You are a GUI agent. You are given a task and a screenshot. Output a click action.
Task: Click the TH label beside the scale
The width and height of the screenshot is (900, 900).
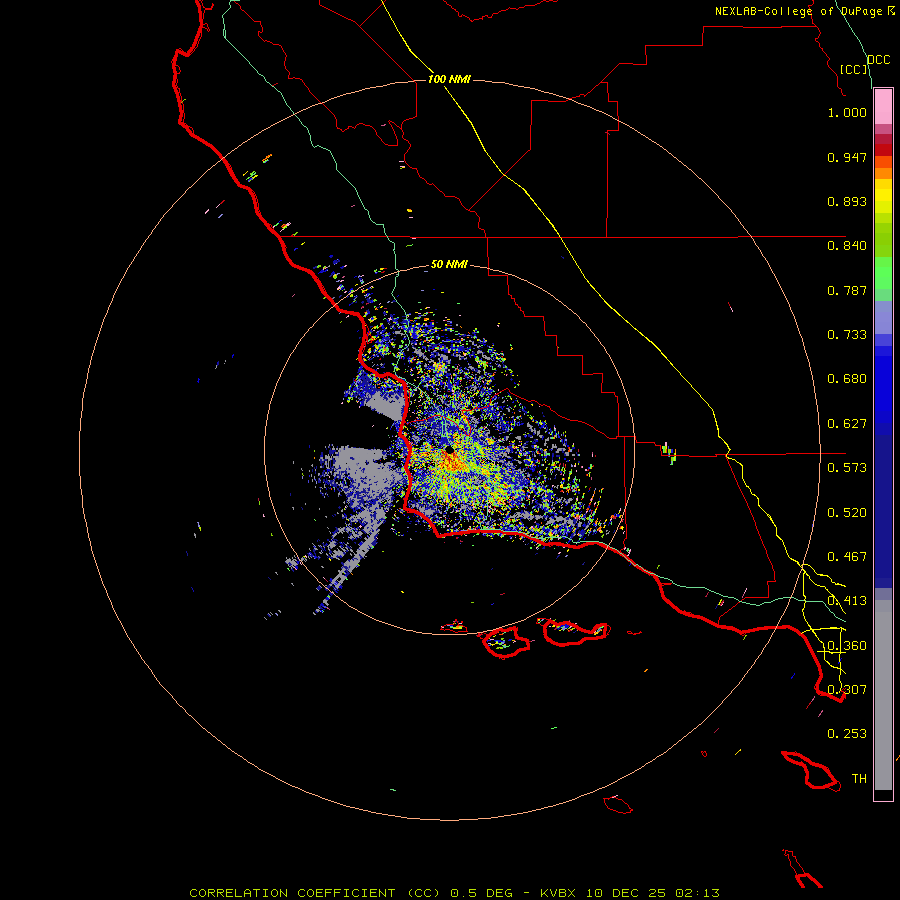pyautogui.click(x=859, y=779)
